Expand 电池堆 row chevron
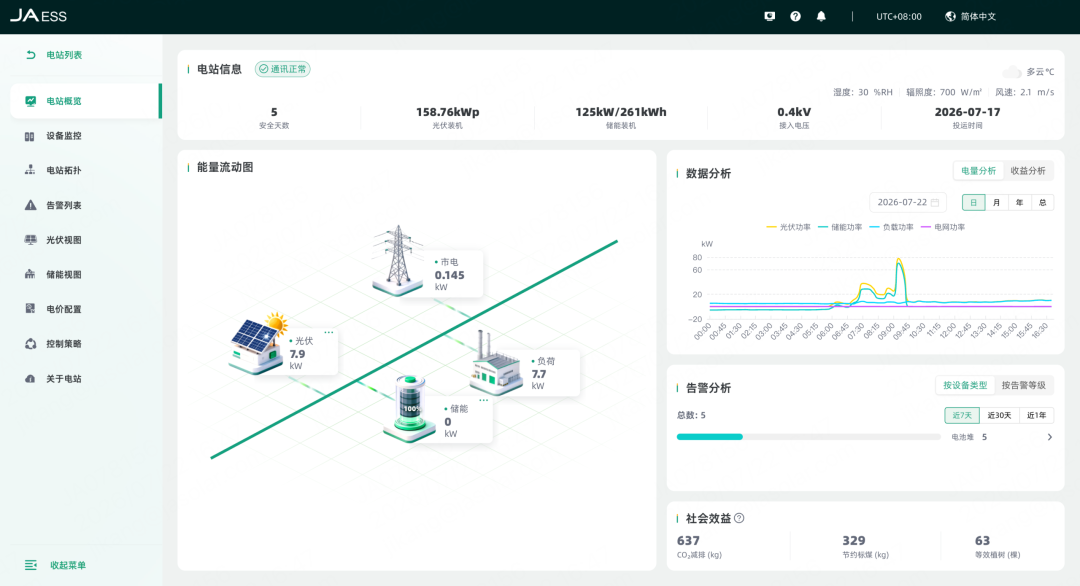Screen dimensions: 1080x586 (1049, 437)
